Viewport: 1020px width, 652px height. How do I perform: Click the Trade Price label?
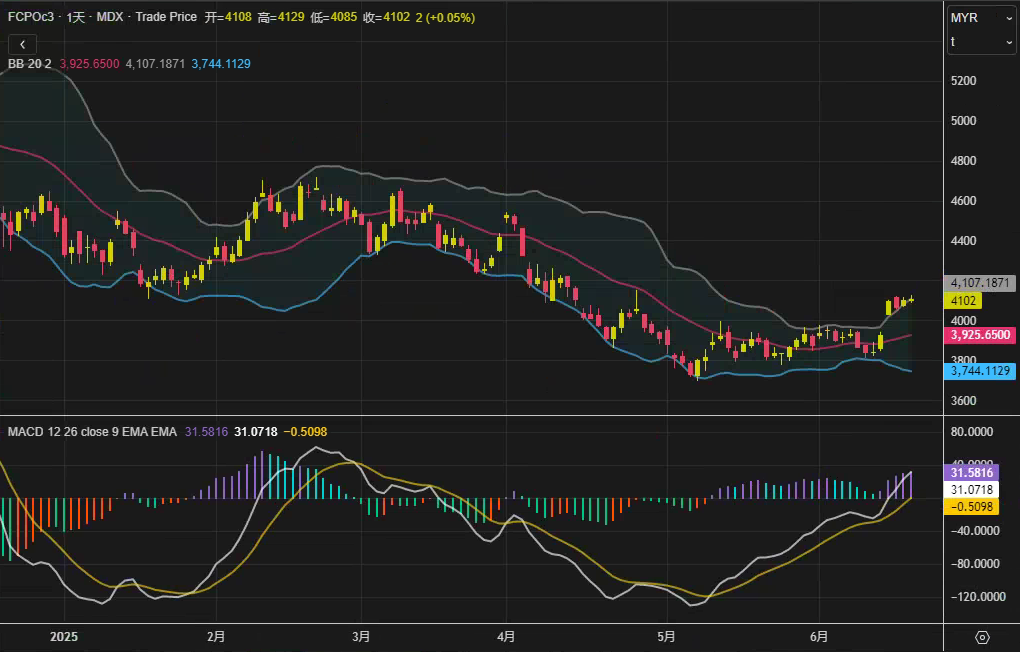(166, 17)
